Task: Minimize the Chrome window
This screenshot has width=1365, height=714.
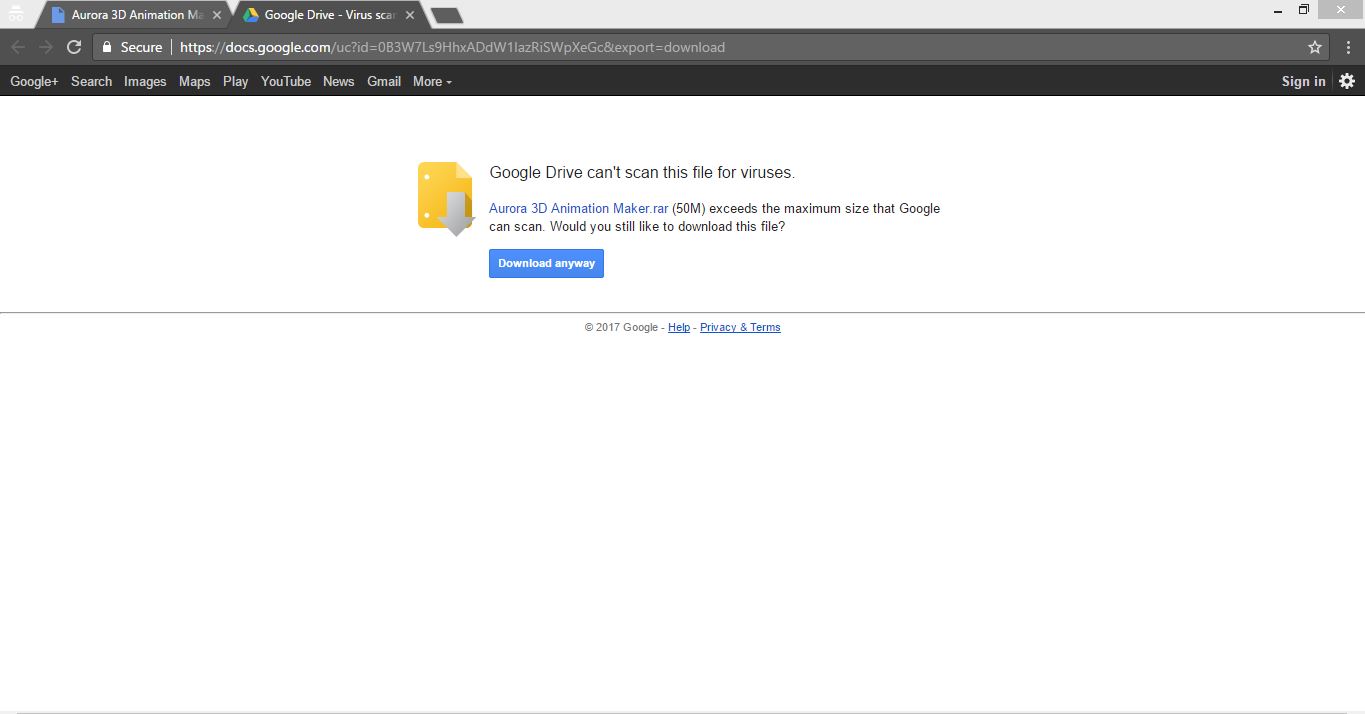Action: coord(1279,10)
